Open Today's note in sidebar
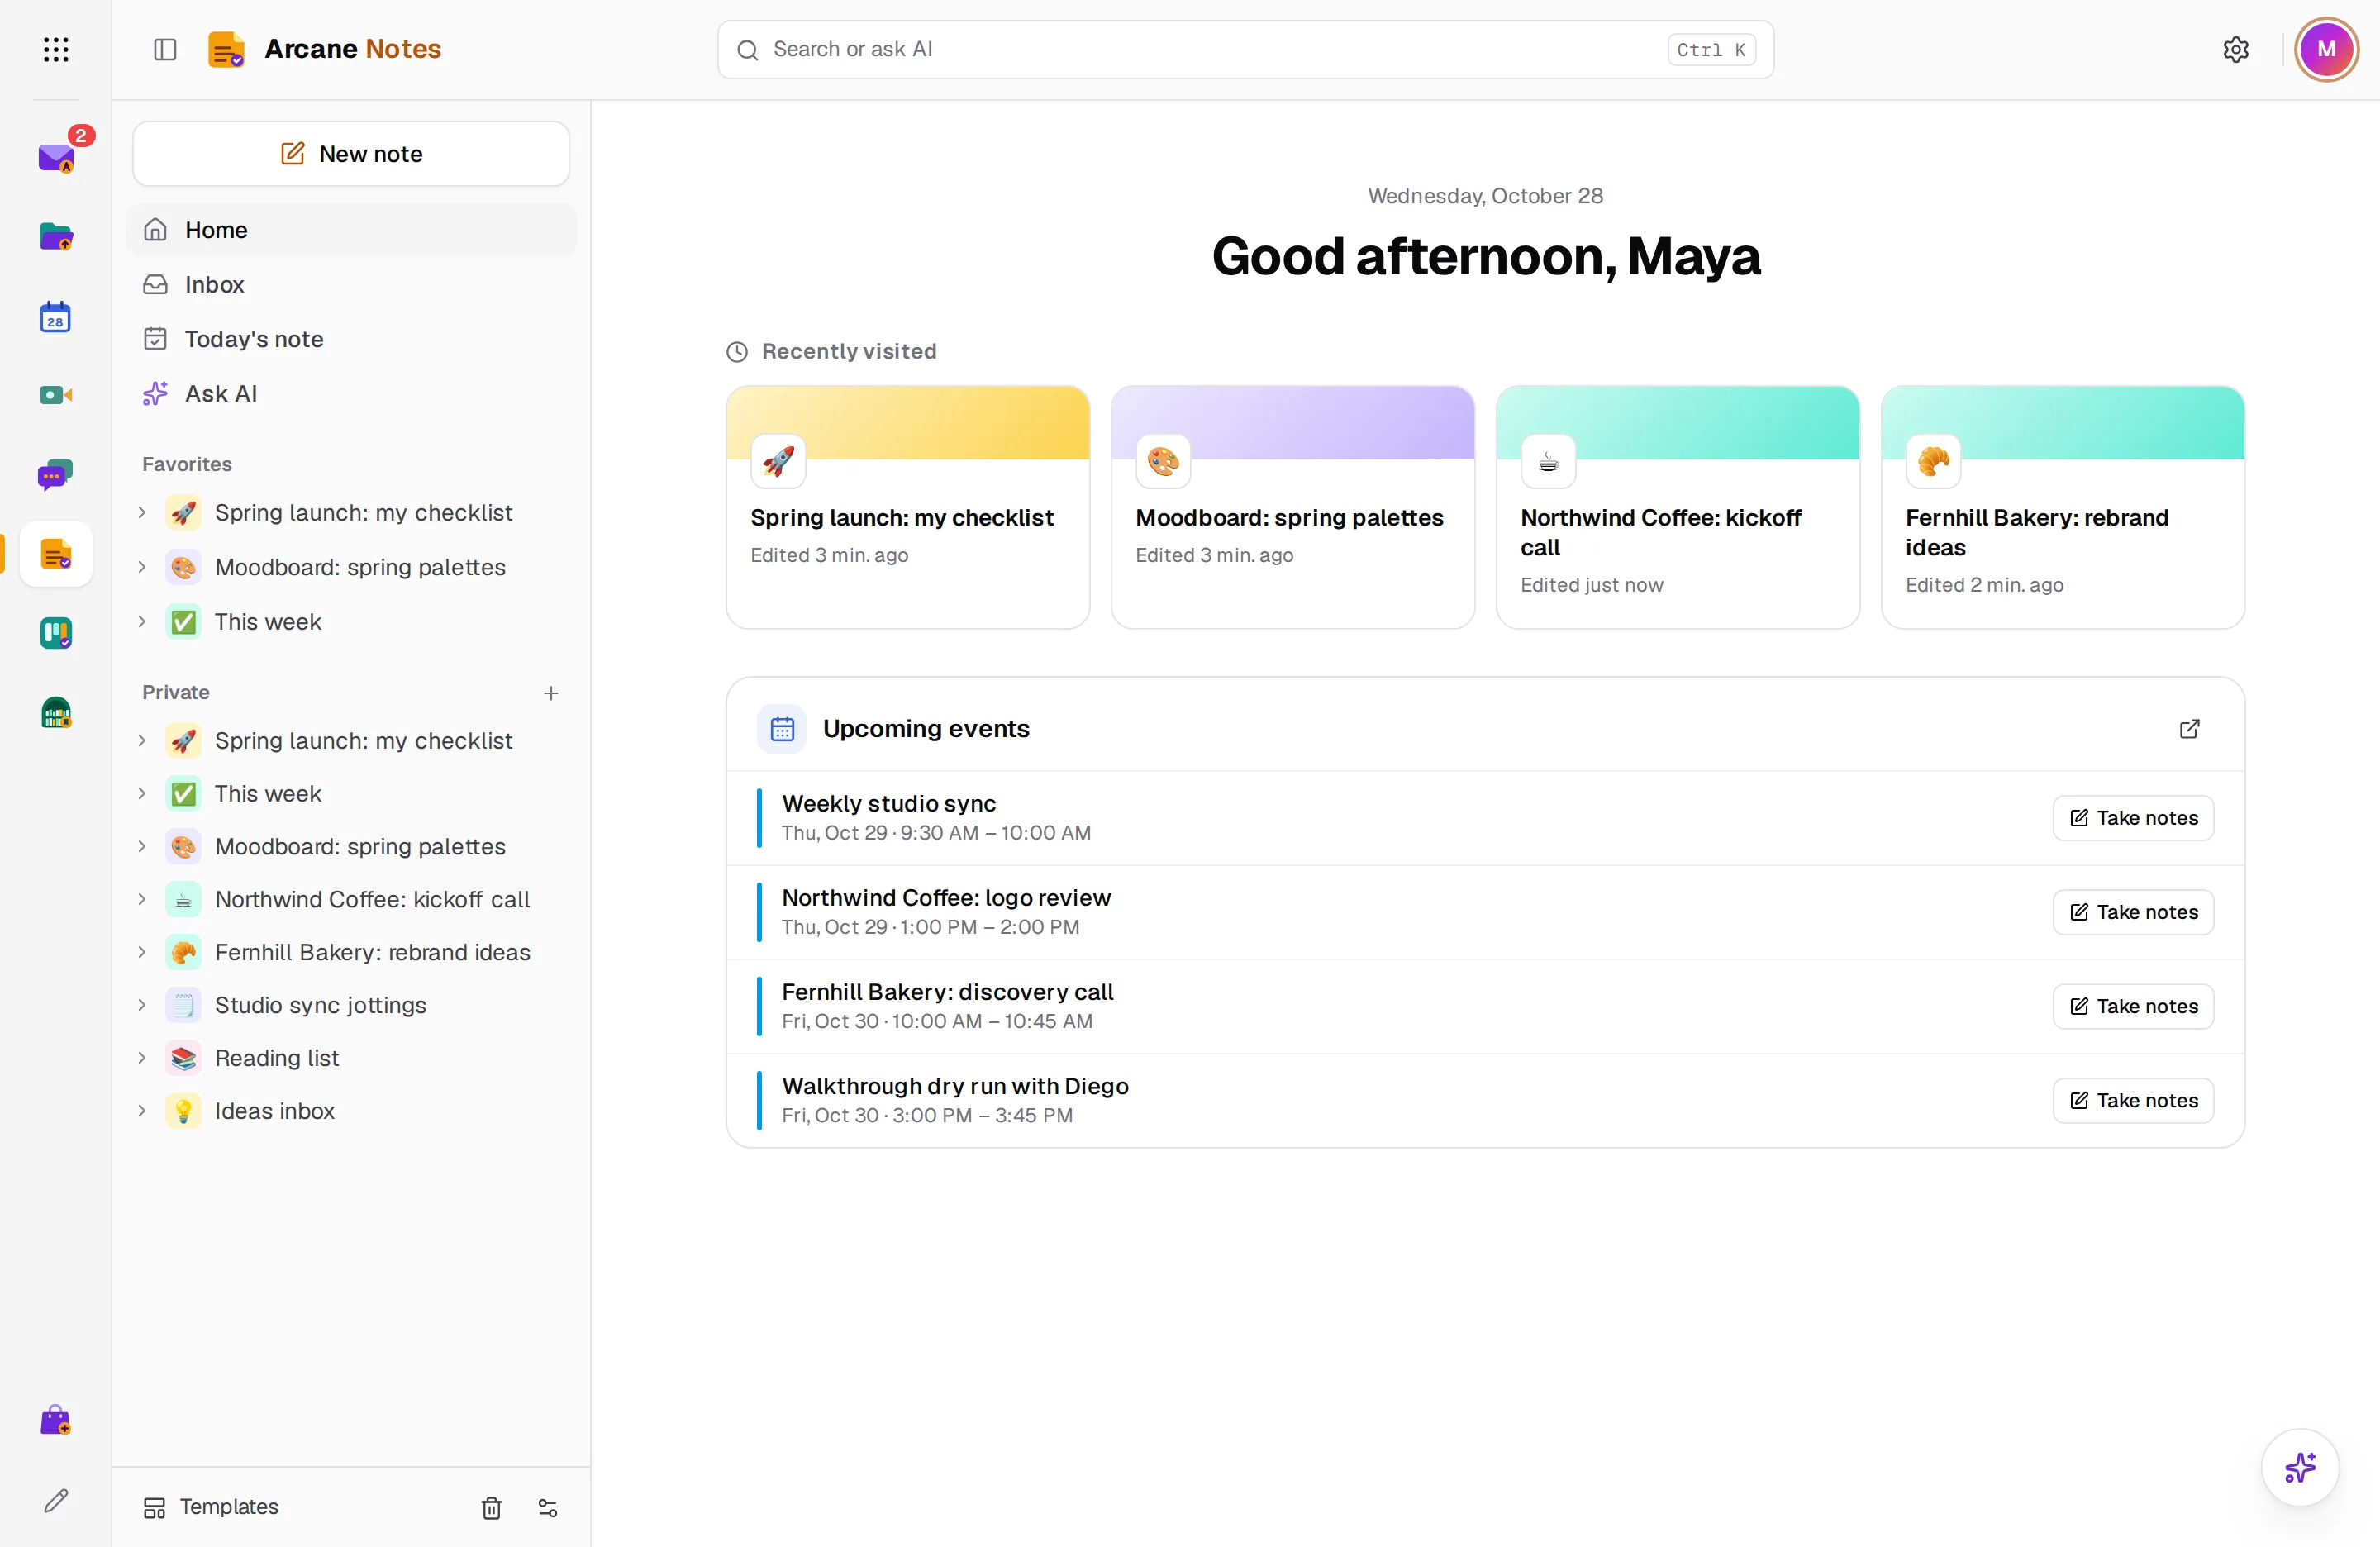 [351, 338]
